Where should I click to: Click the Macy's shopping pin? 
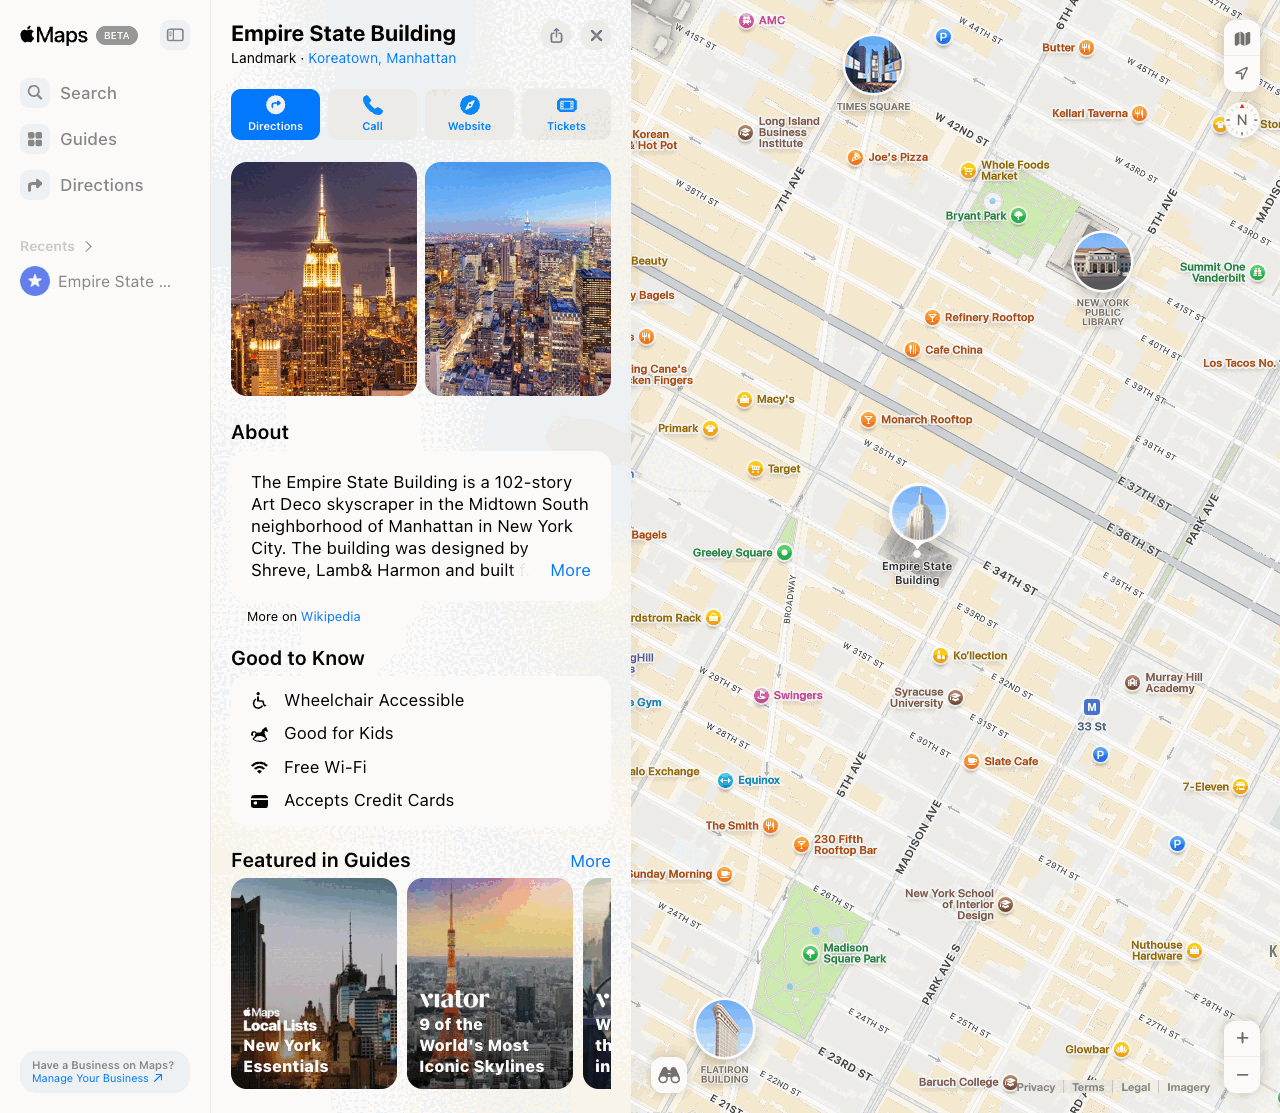pos(744,399)
